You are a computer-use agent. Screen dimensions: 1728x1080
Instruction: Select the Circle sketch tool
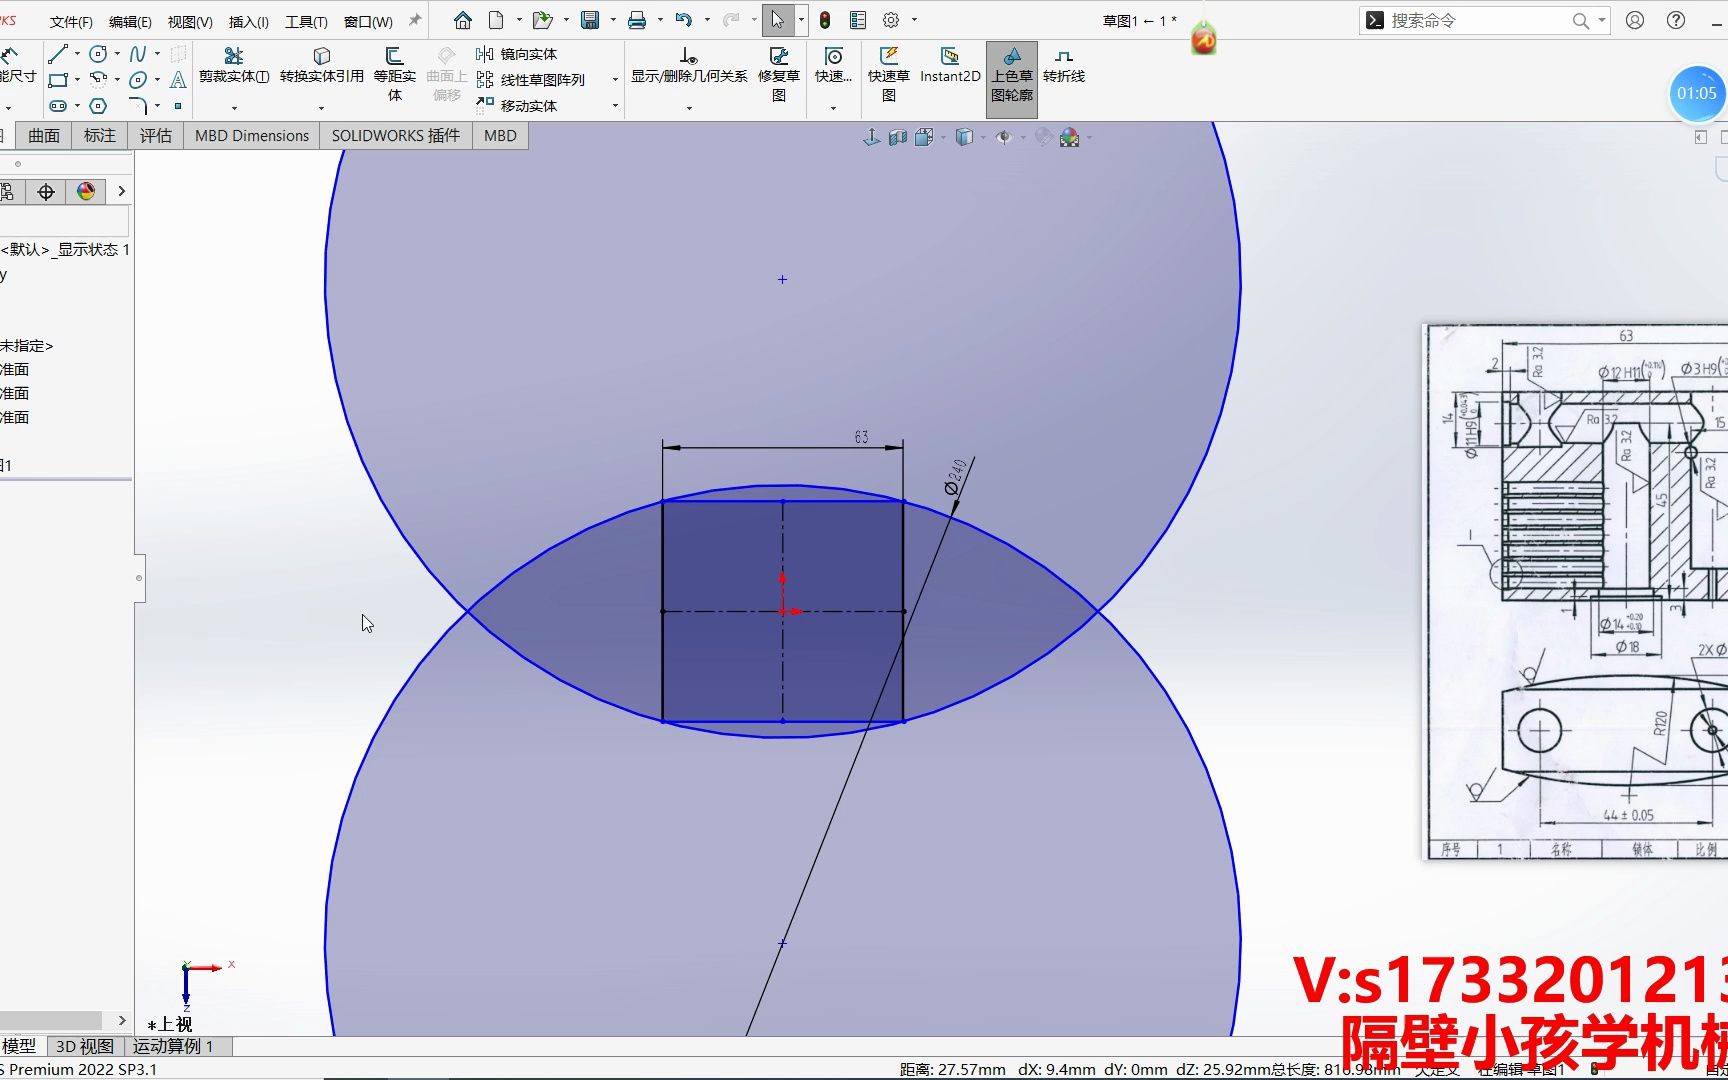click(98, 54)
